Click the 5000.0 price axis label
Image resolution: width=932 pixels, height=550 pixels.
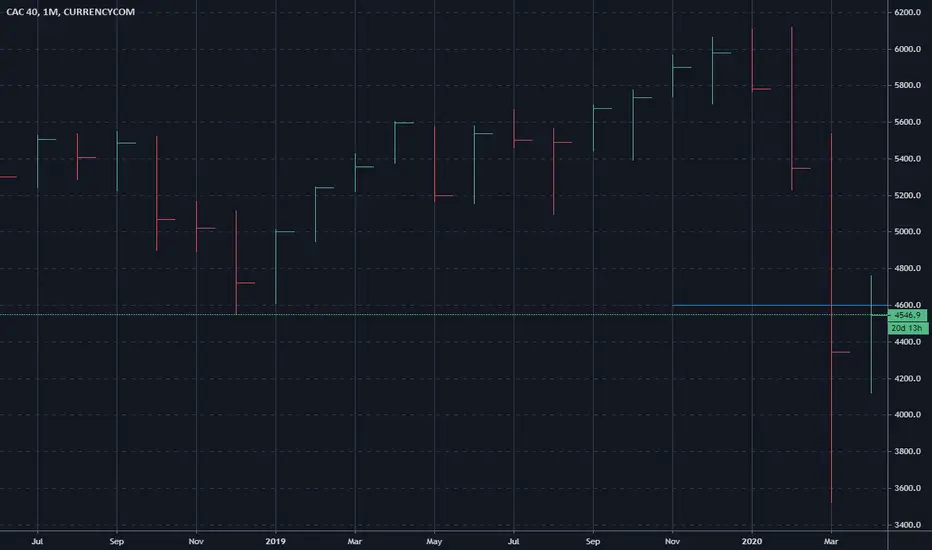click(907, 232)
